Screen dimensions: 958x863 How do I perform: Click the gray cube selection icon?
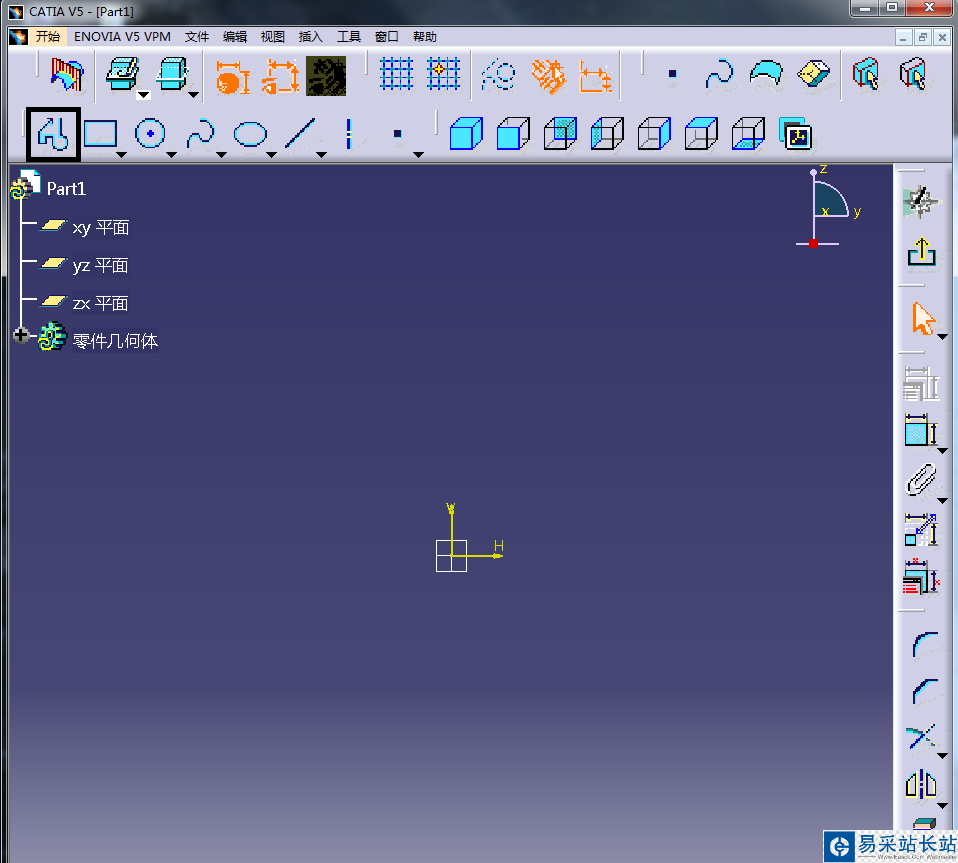coord(913,74)
